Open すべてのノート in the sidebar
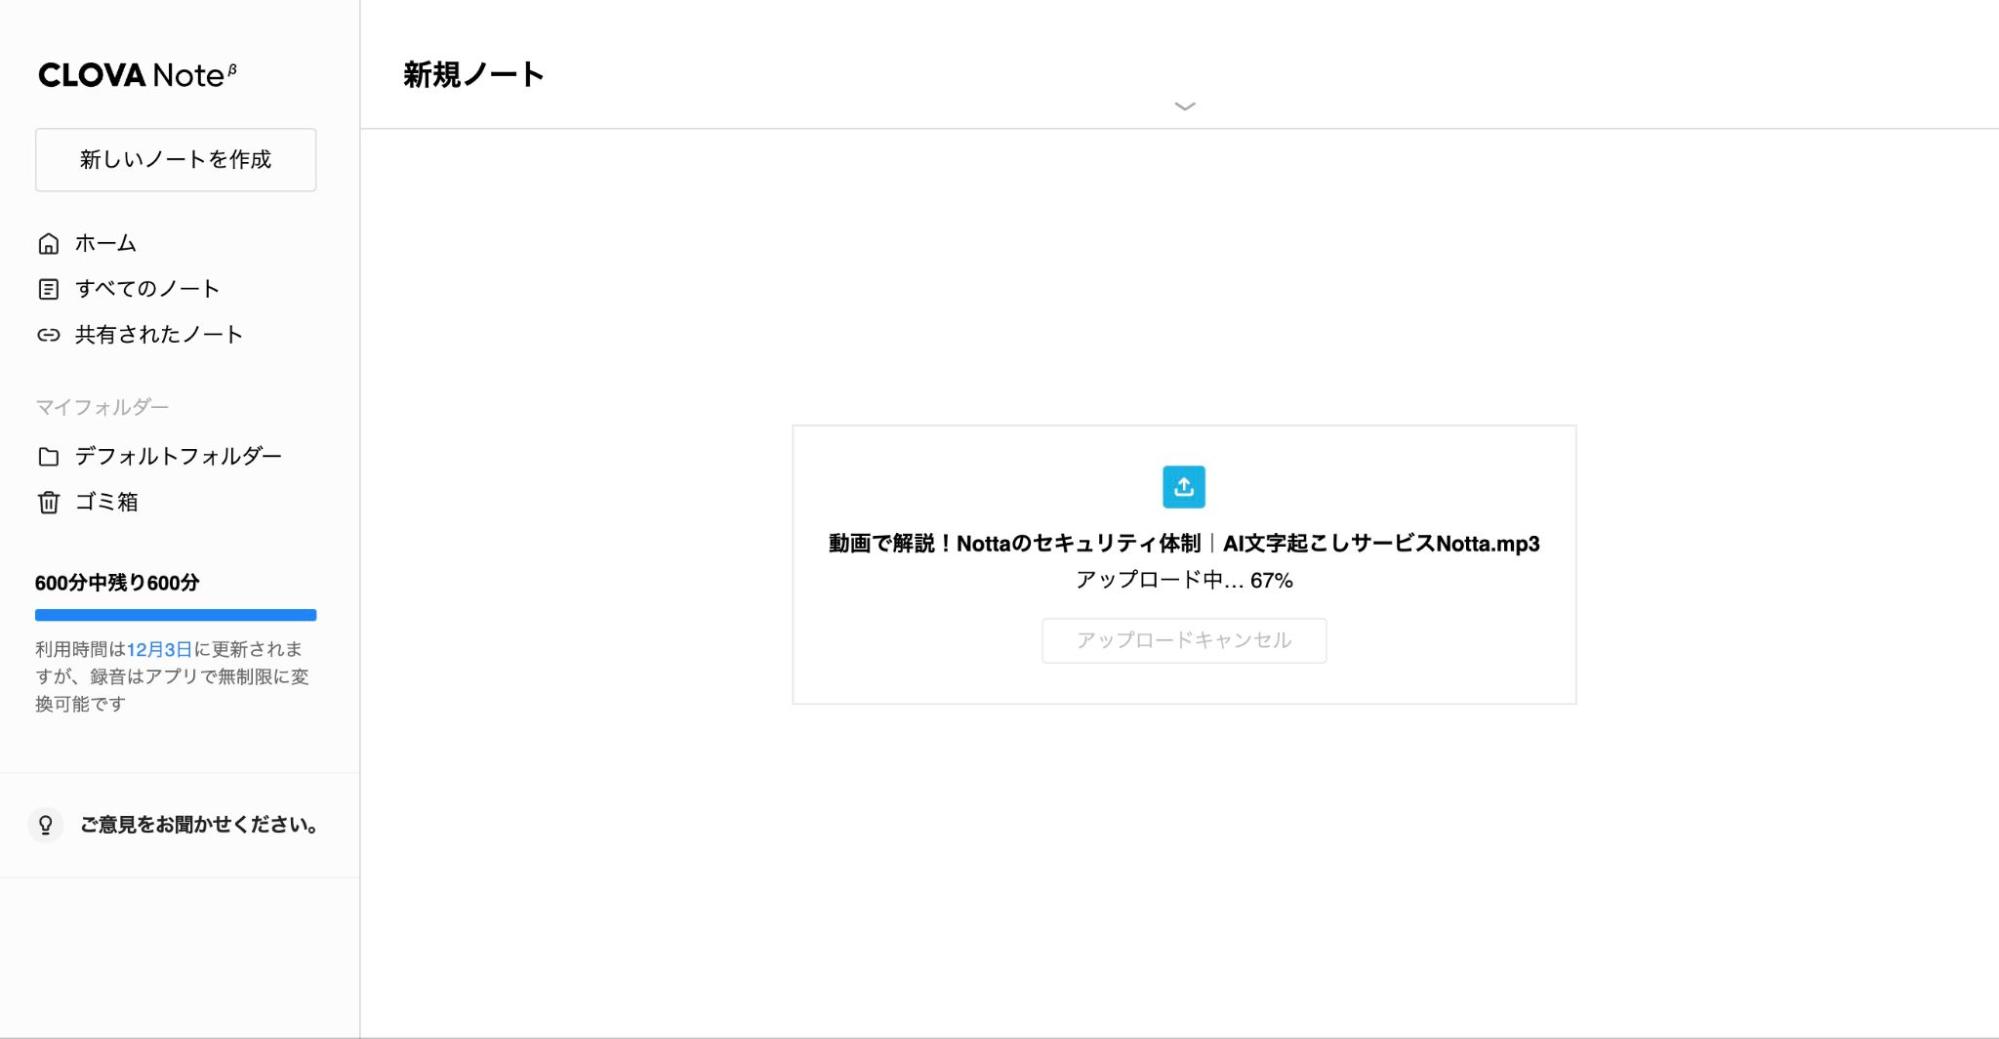The width and height of the screenshot is (1999, 1039). pyautogui.click(x=147, y=289)
